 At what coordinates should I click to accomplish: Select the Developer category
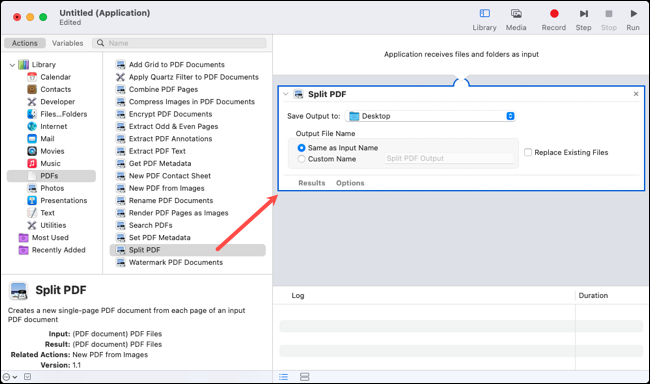pos(58,102)
